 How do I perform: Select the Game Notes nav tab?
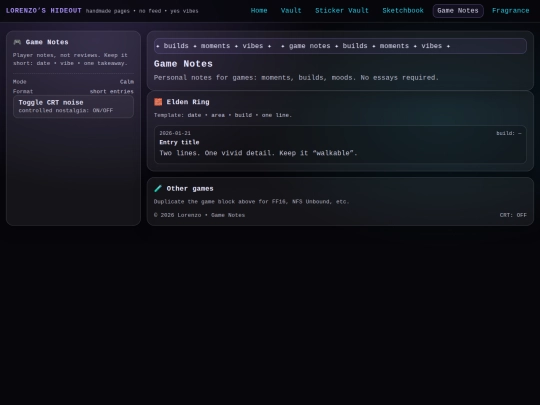[458, 11]
